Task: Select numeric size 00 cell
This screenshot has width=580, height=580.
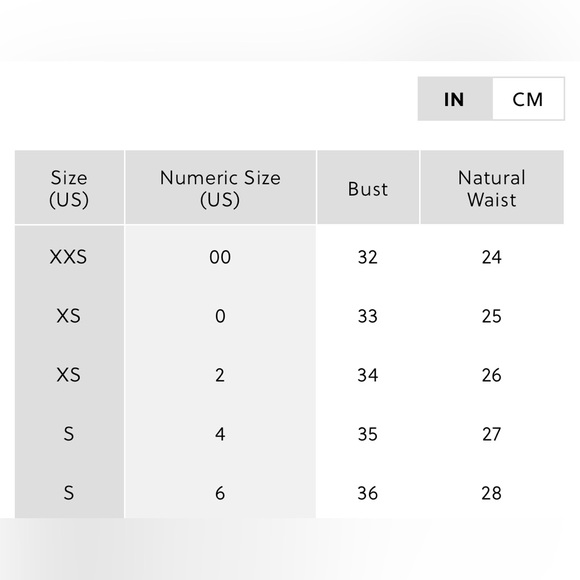Action: (220, 257)
